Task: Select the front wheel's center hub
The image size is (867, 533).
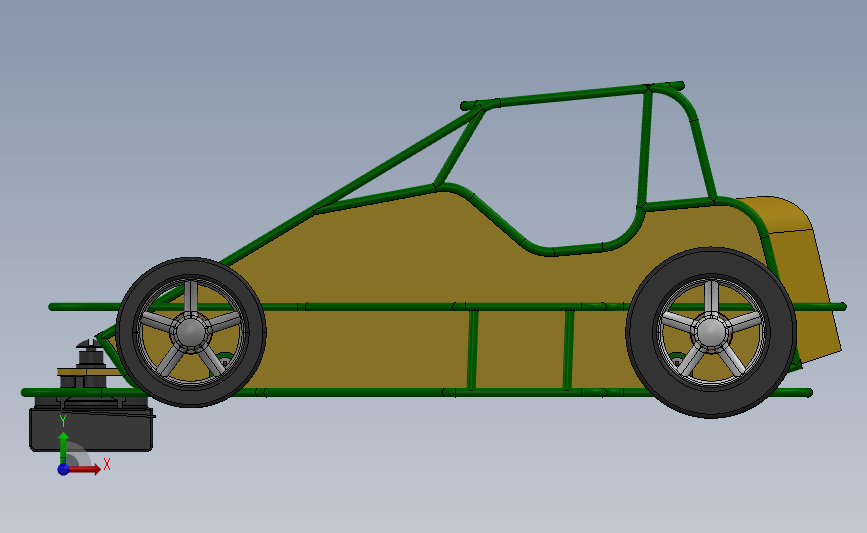Action: click(191, 332)
